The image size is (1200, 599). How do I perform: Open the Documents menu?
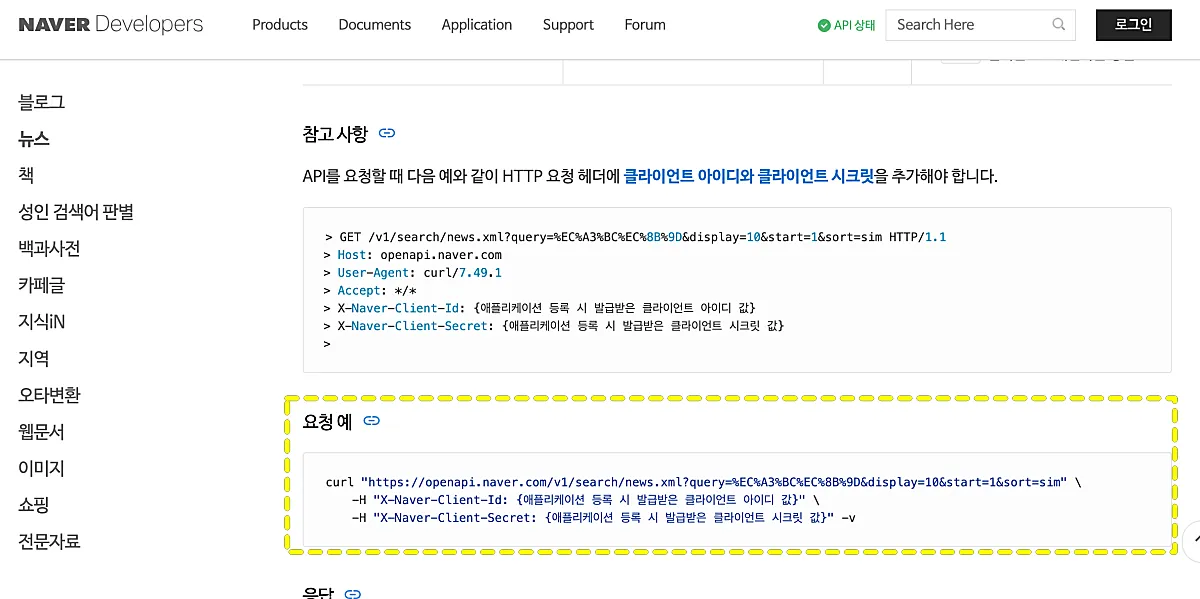pyautogui.click(x=375, y=25)
